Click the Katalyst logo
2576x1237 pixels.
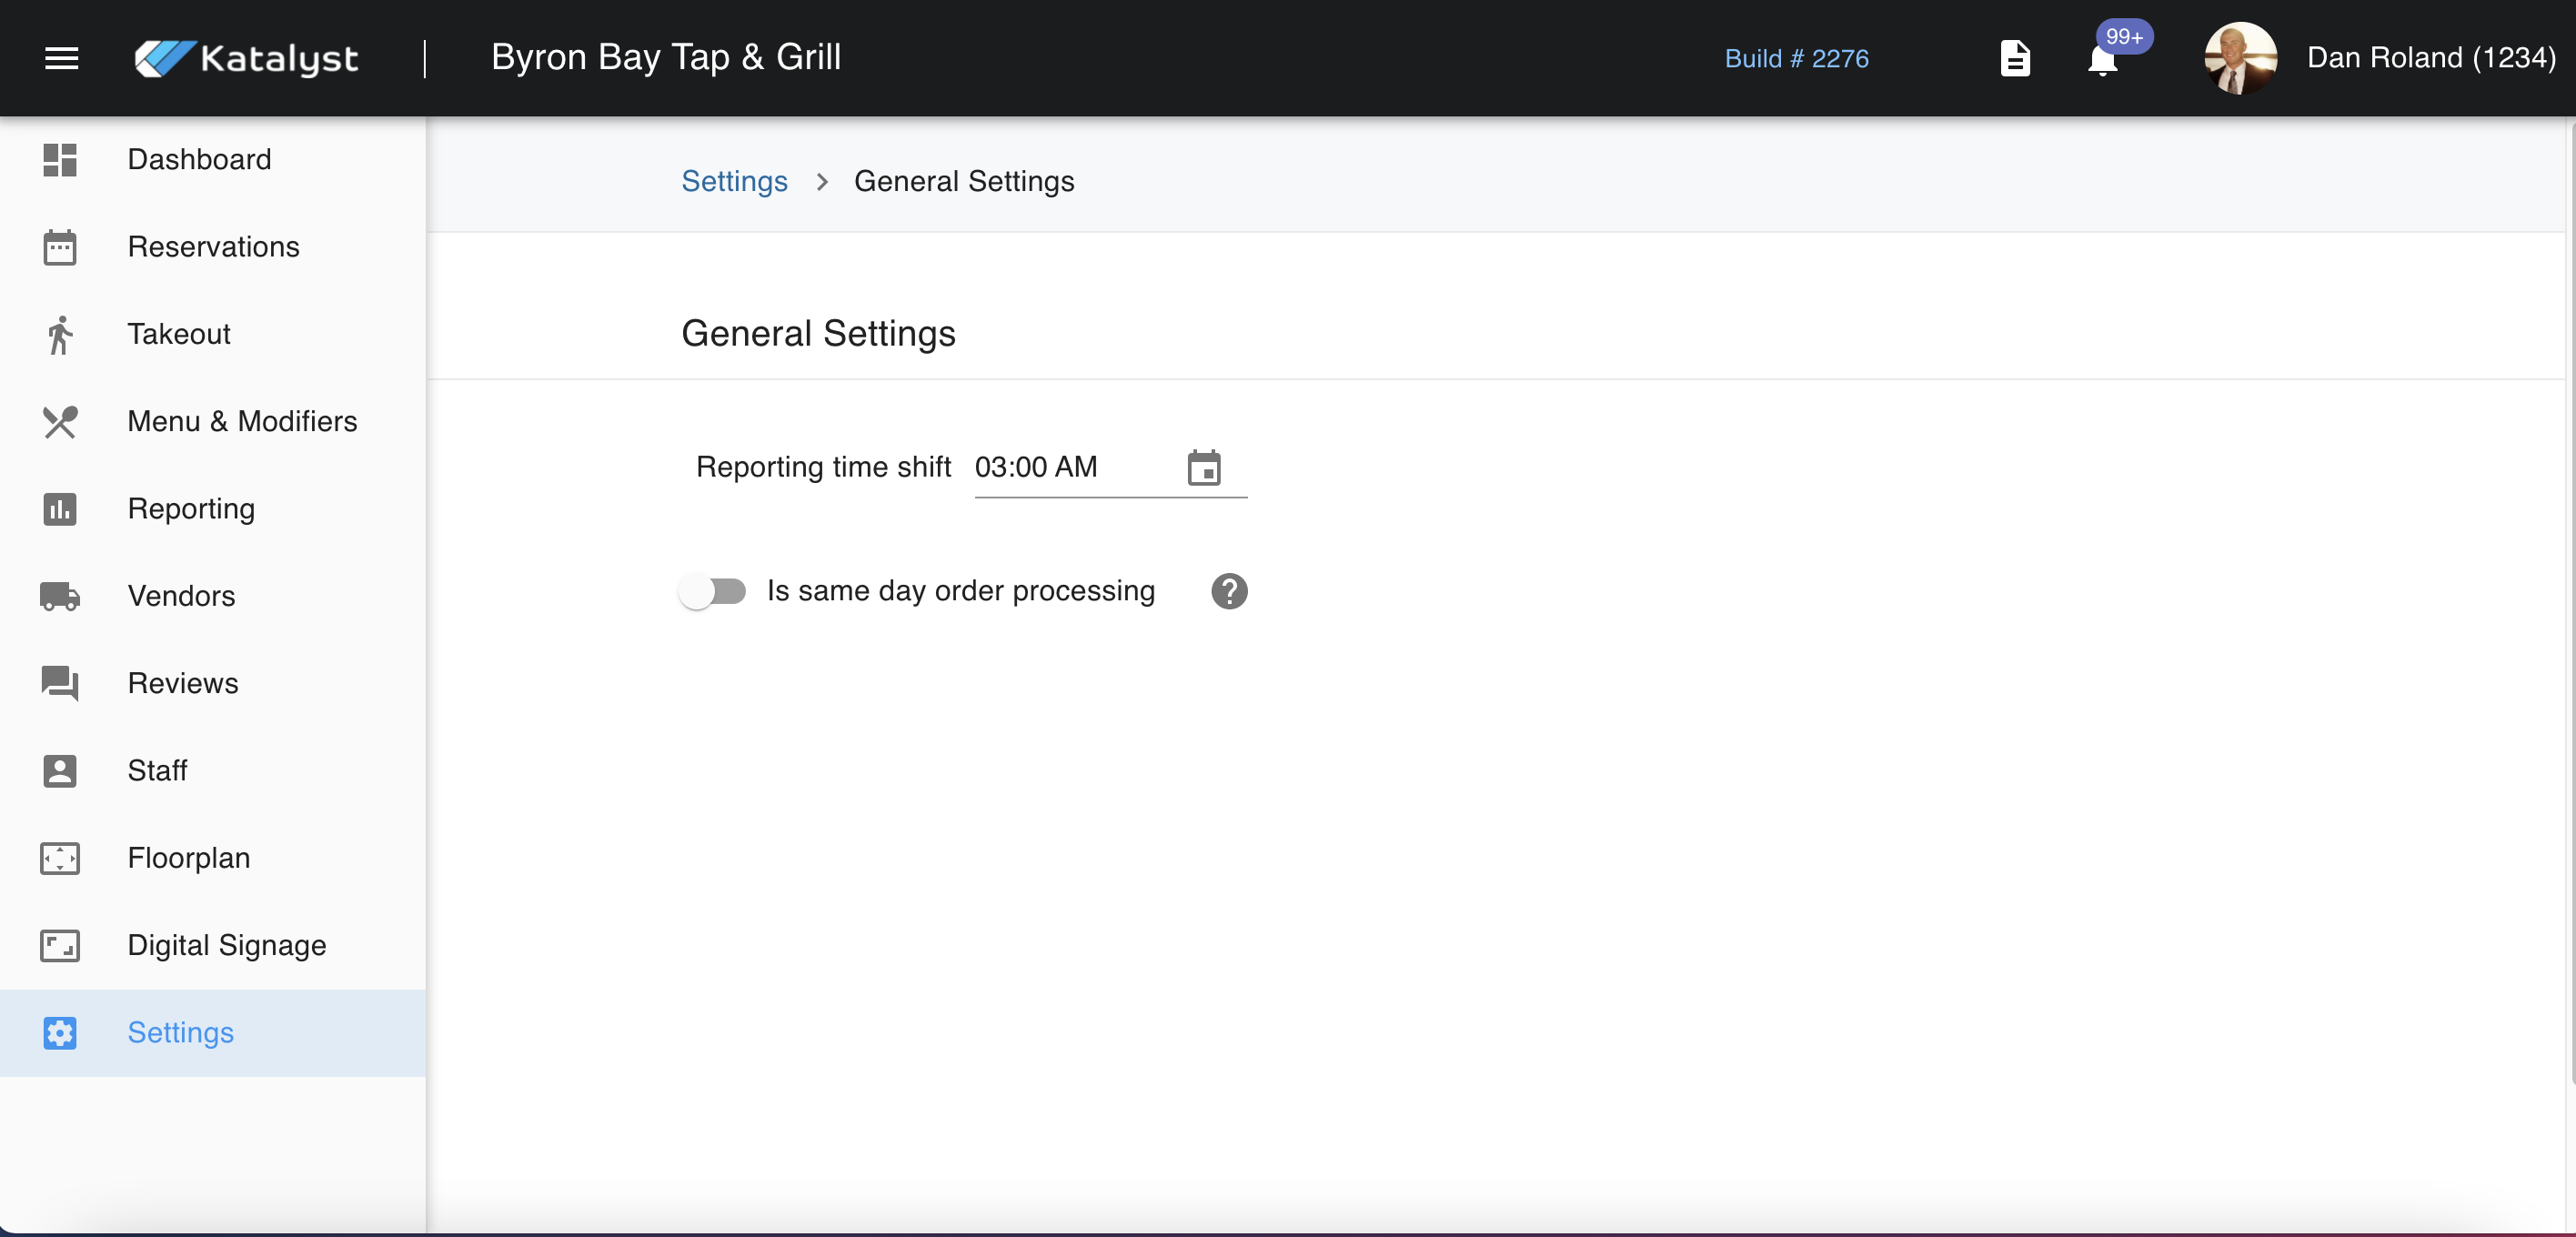click(246, 58)
